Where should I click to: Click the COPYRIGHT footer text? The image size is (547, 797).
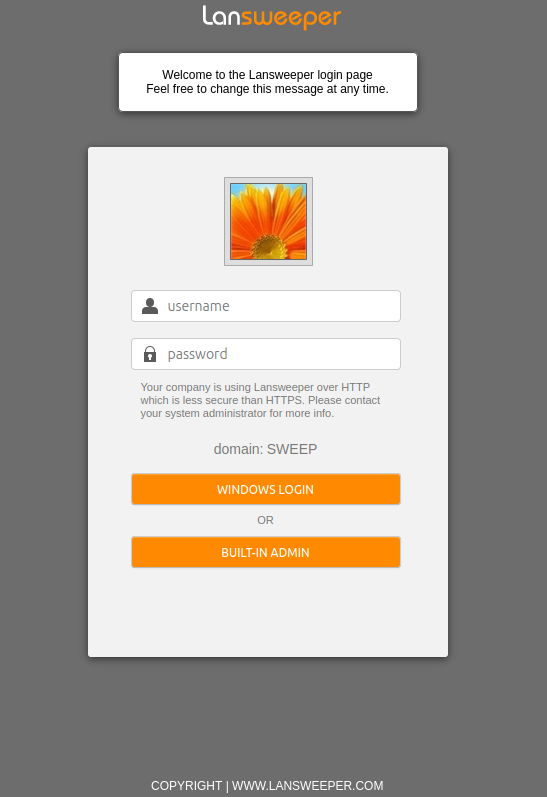pyautogui.click(x=187, y=785)
